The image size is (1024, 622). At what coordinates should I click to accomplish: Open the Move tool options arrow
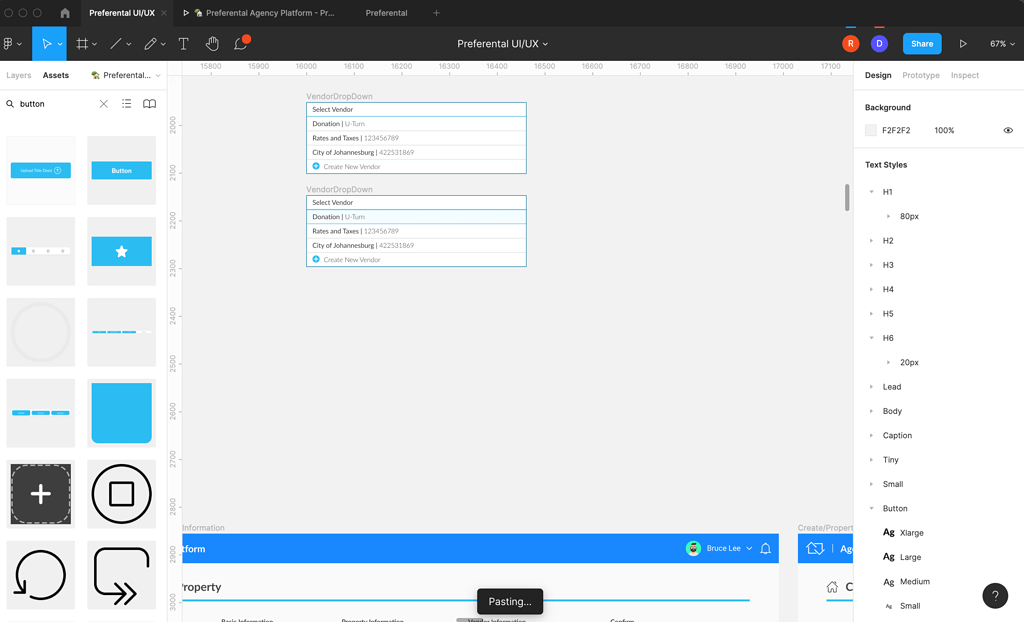point(60,44)
